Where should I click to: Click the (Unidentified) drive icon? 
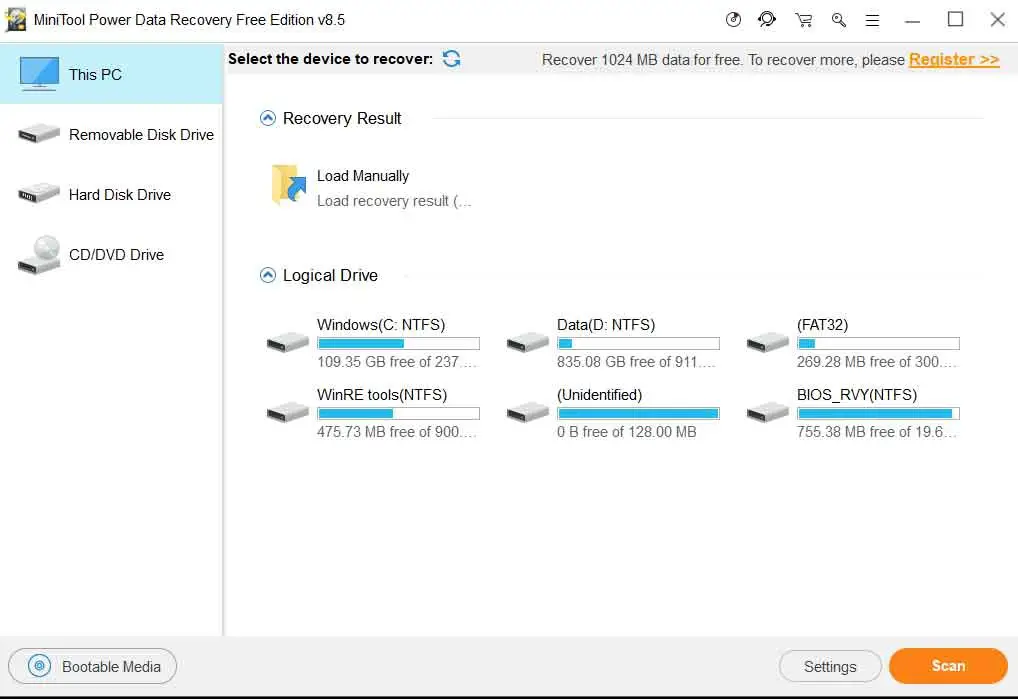coord(528,411)
